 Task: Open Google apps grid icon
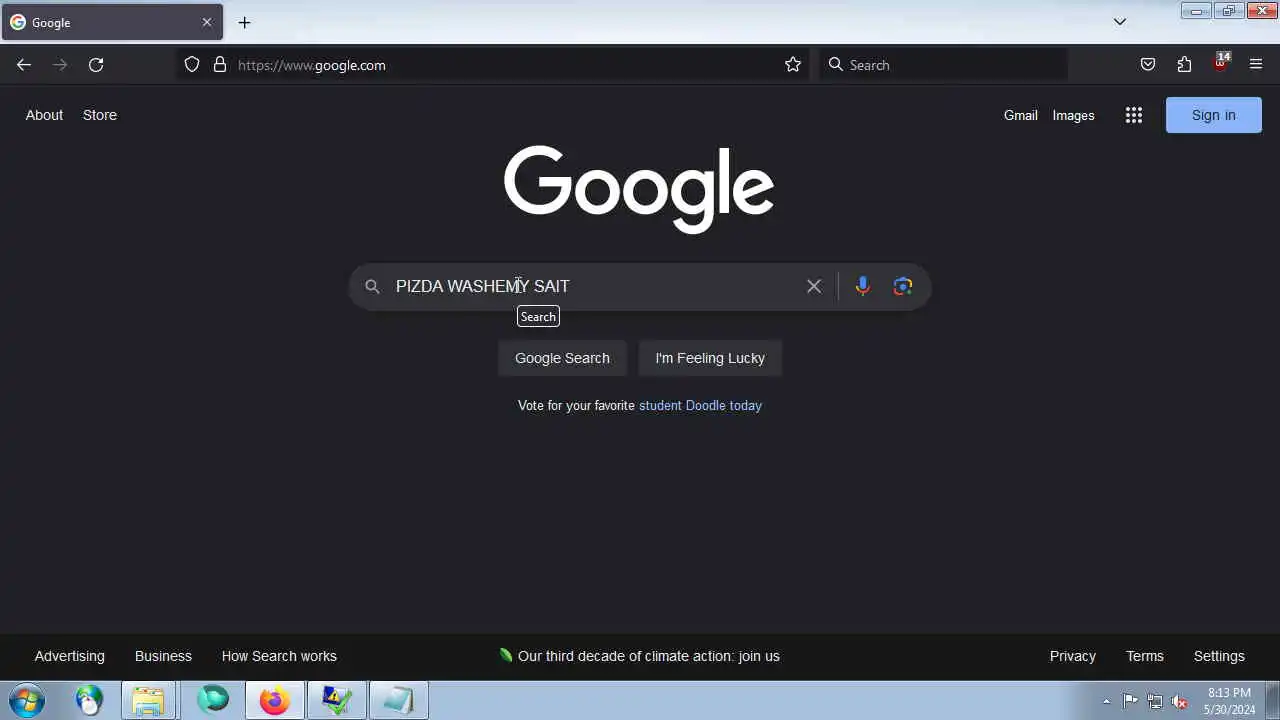(x=1133, y=115)
